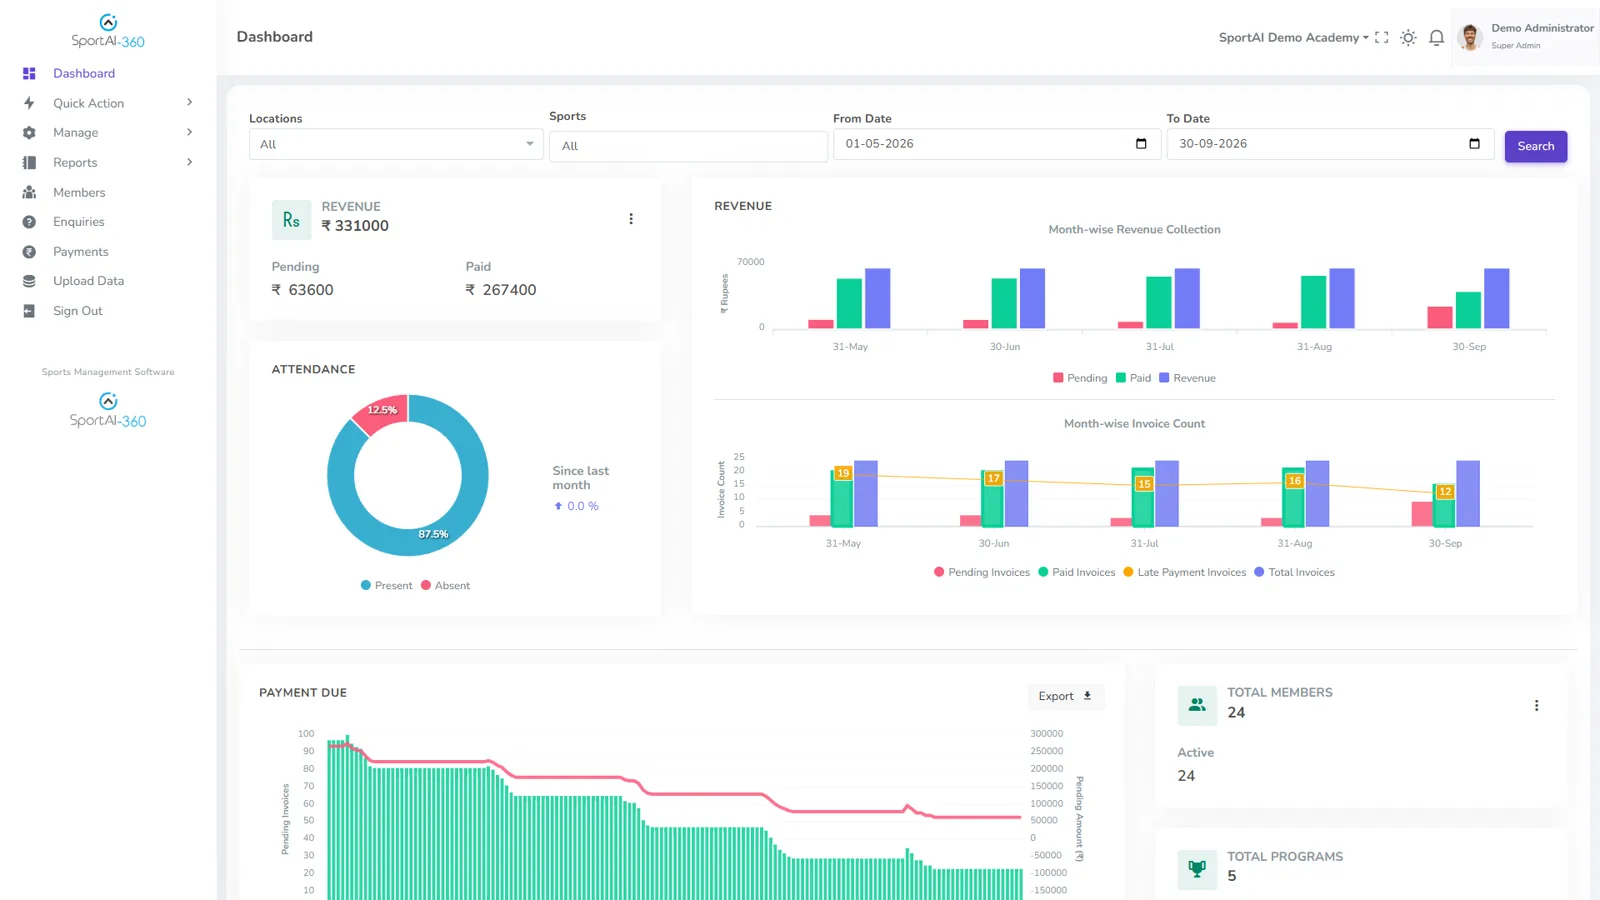This screenshot has height=900, width=1600.
Task: Toggle Present in attendance legend
Action: [x=386, y=586]
